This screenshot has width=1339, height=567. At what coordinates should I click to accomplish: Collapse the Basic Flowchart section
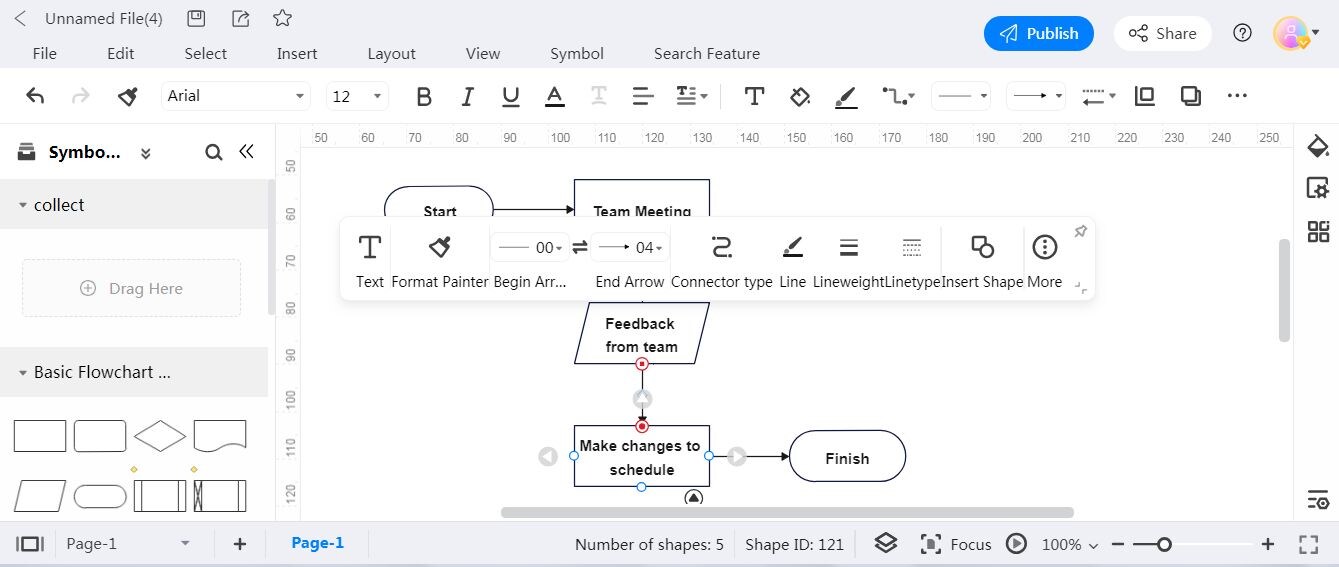click(22, 372)
